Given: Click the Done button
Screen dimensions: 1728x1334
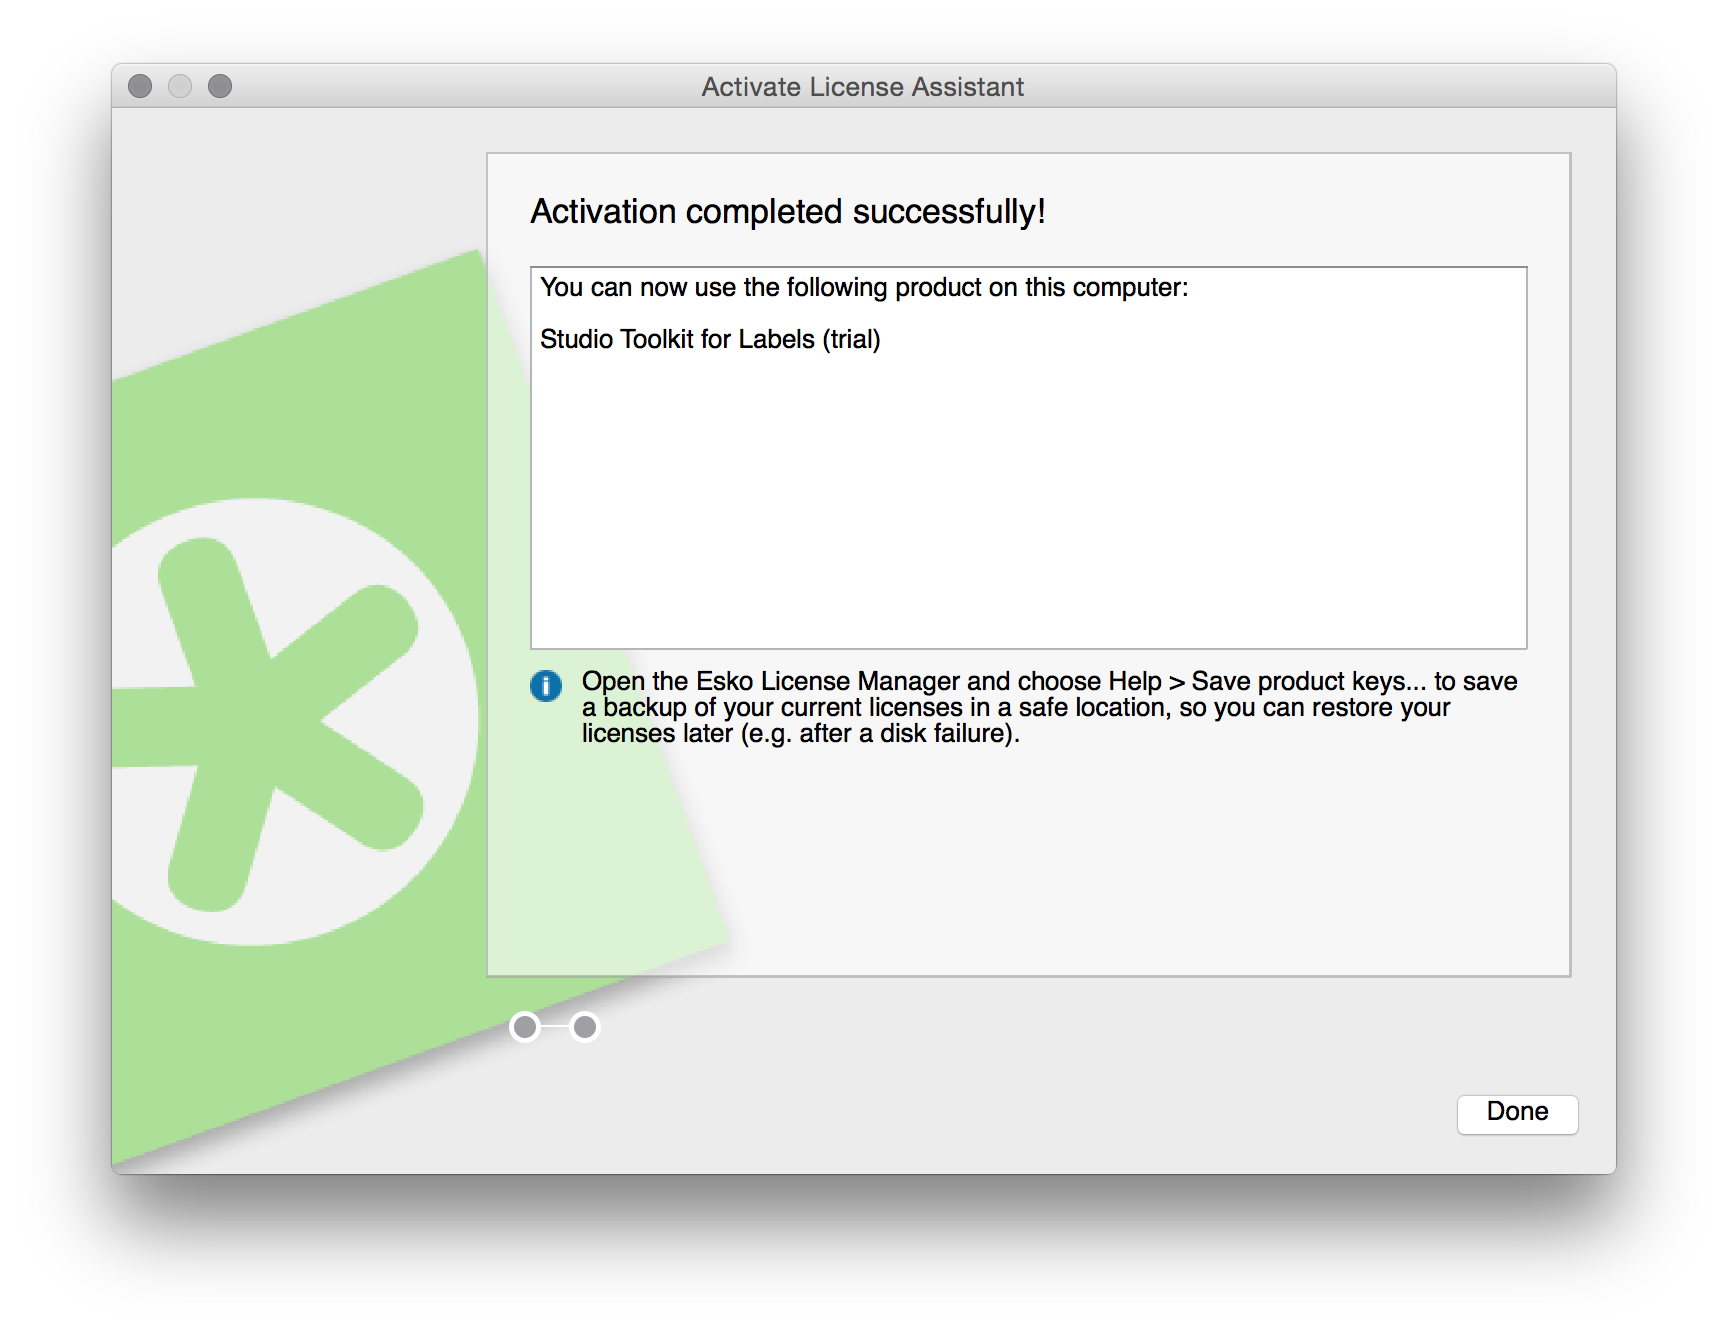Looking at the screenshot, I should [1516, 1113].
